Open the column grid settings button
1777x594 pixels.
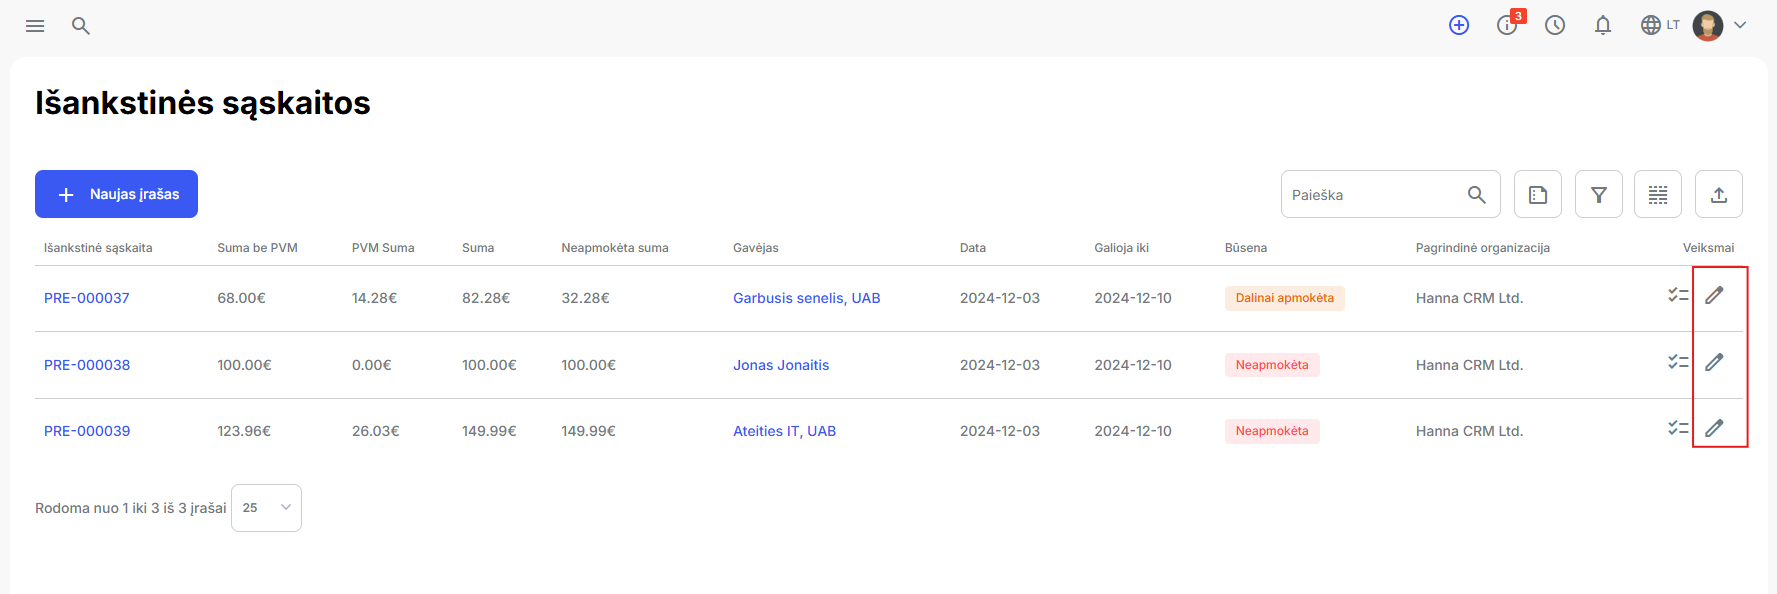point(1658,194)
